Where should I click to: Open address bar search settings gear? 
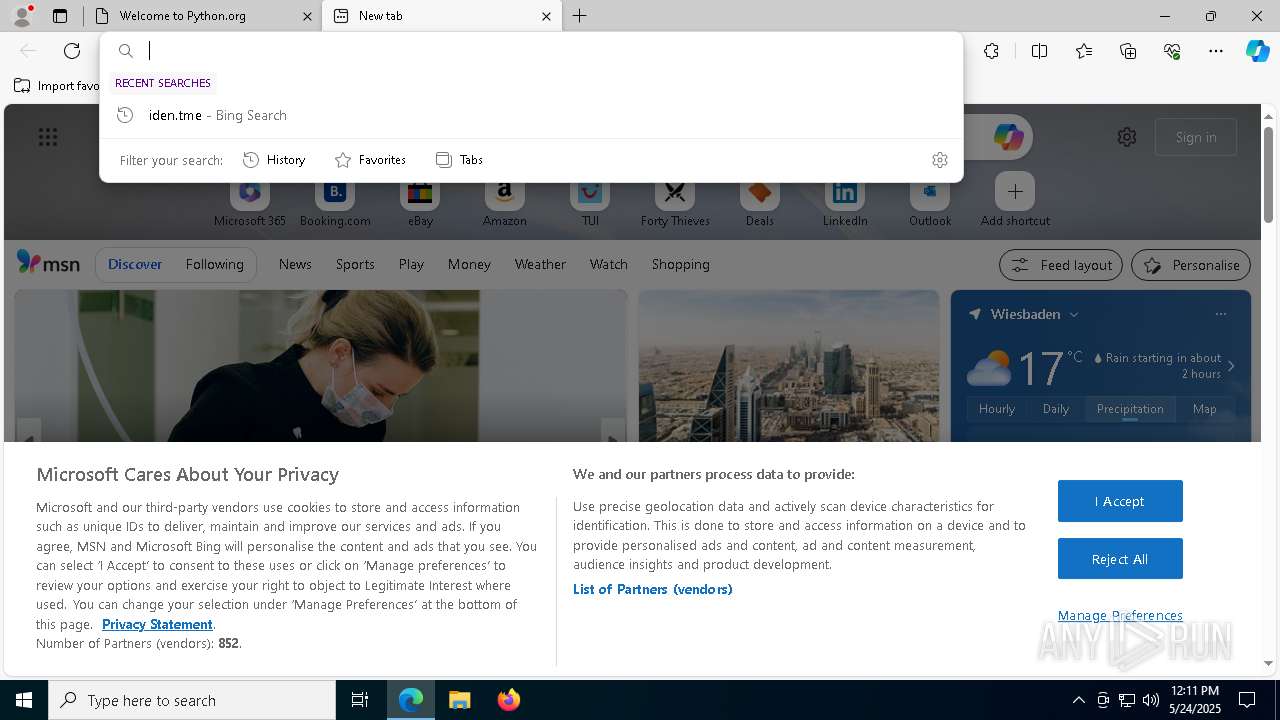tap(939, 160)
